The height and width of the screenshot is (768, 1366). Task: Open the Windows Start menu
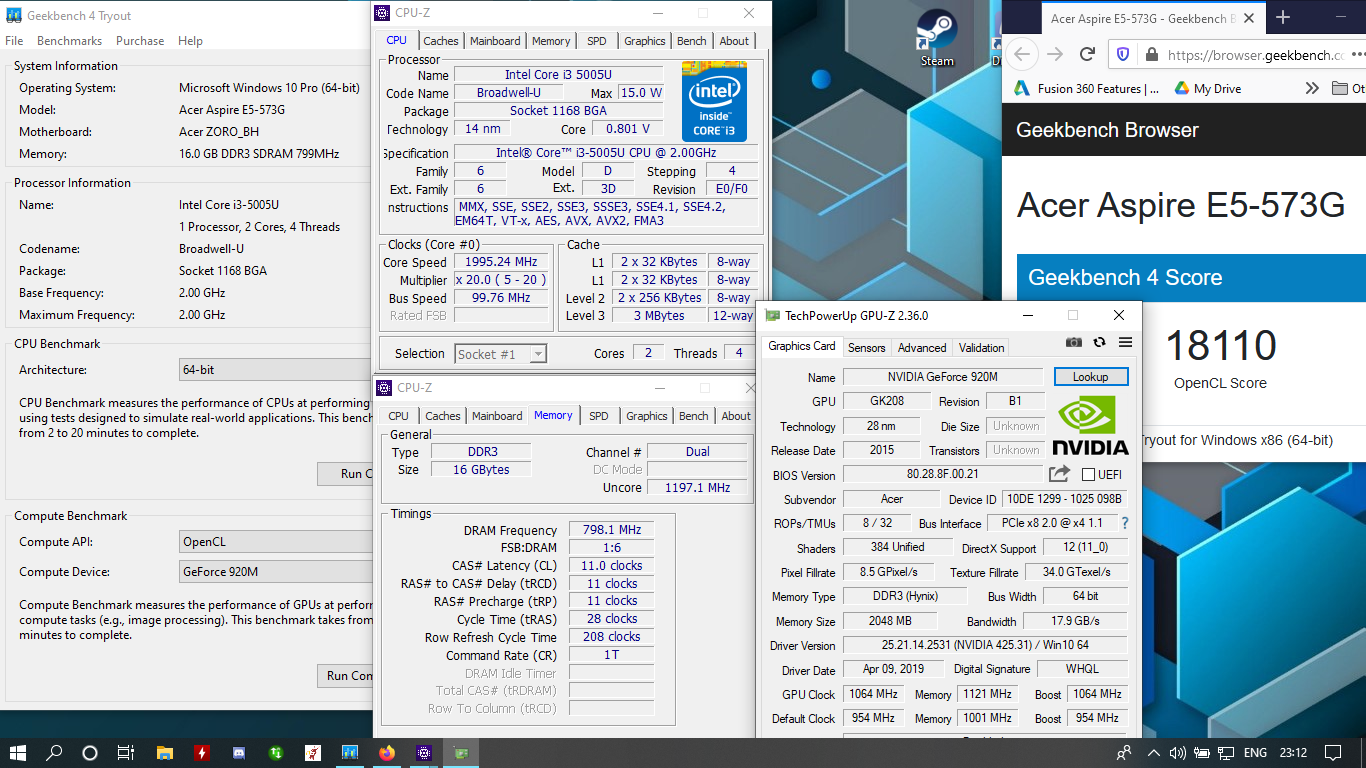(18, 752)
